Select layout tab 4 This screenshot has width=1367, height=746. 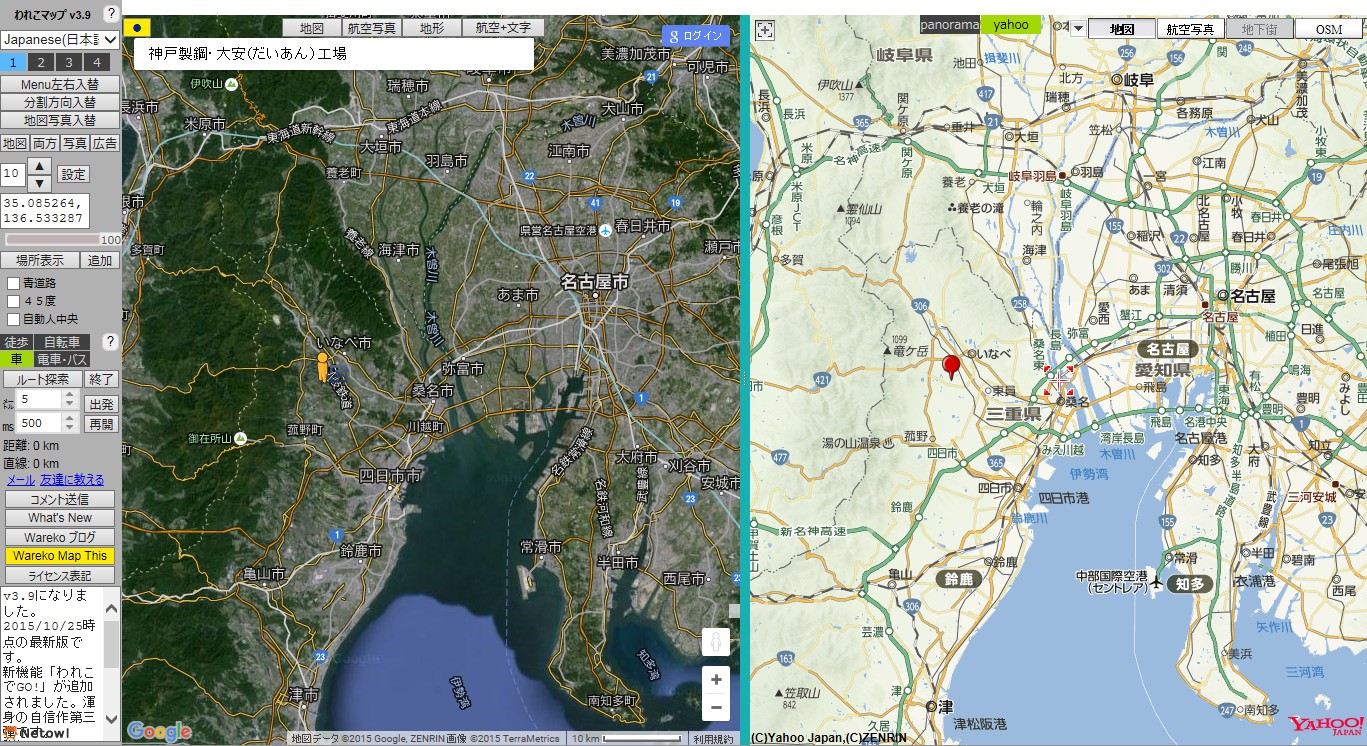(96, 62)
